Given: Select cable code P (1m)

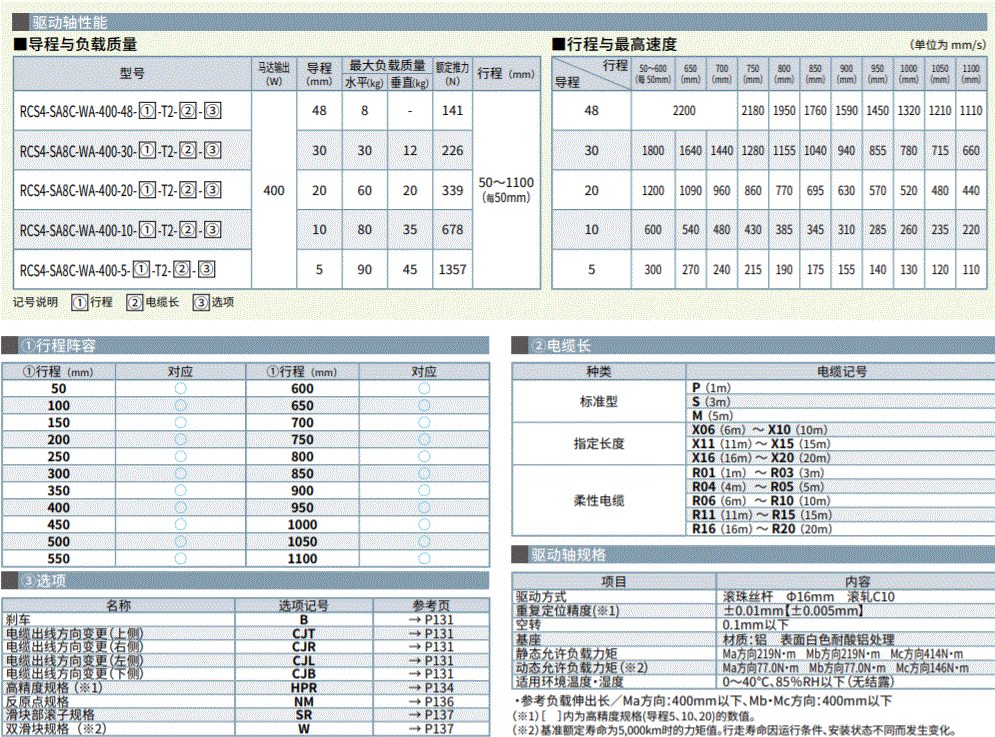Looking at the screenshot, I should click(711, 388).
